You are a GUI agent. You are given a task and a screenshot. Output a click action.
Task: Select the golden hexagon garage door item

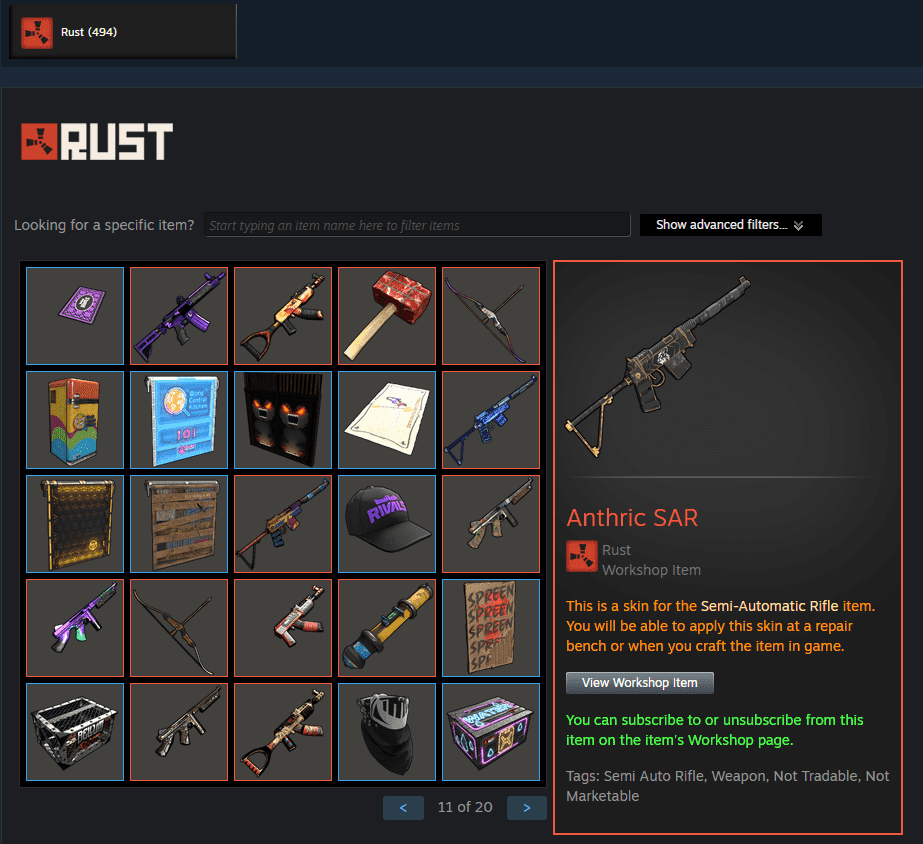[75, 524]
